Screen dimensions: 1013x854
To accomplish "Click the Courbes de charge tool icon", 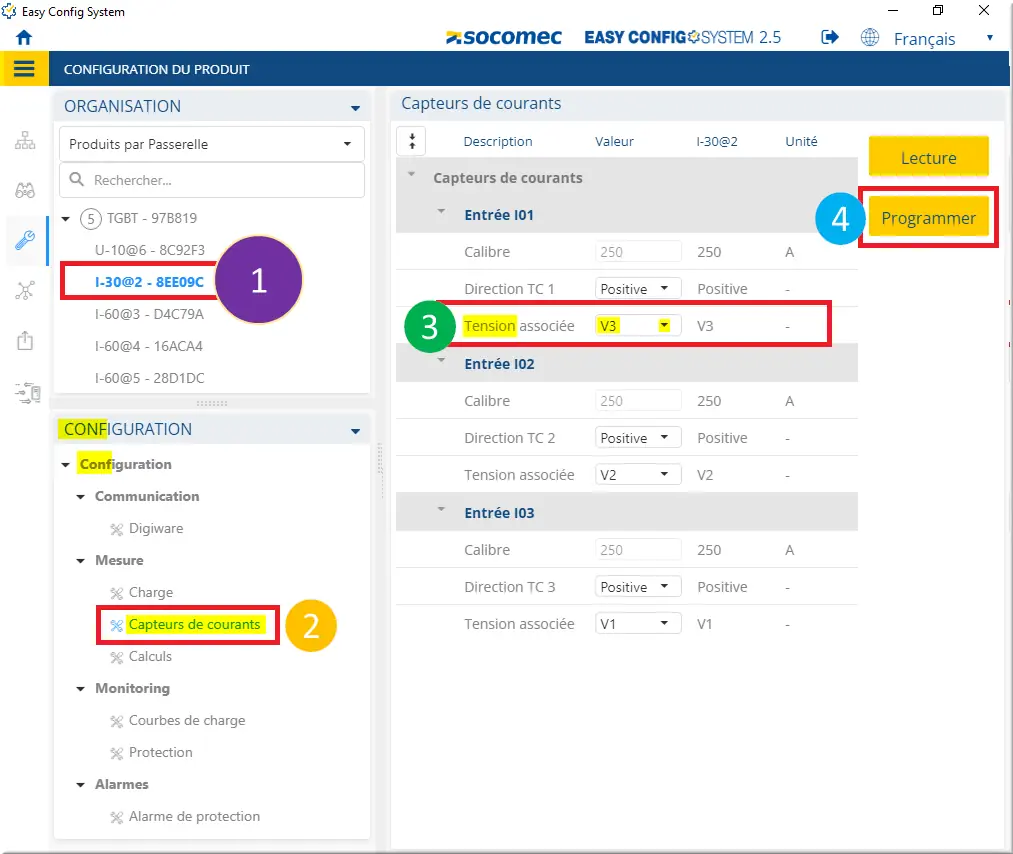I will point(116,722).
